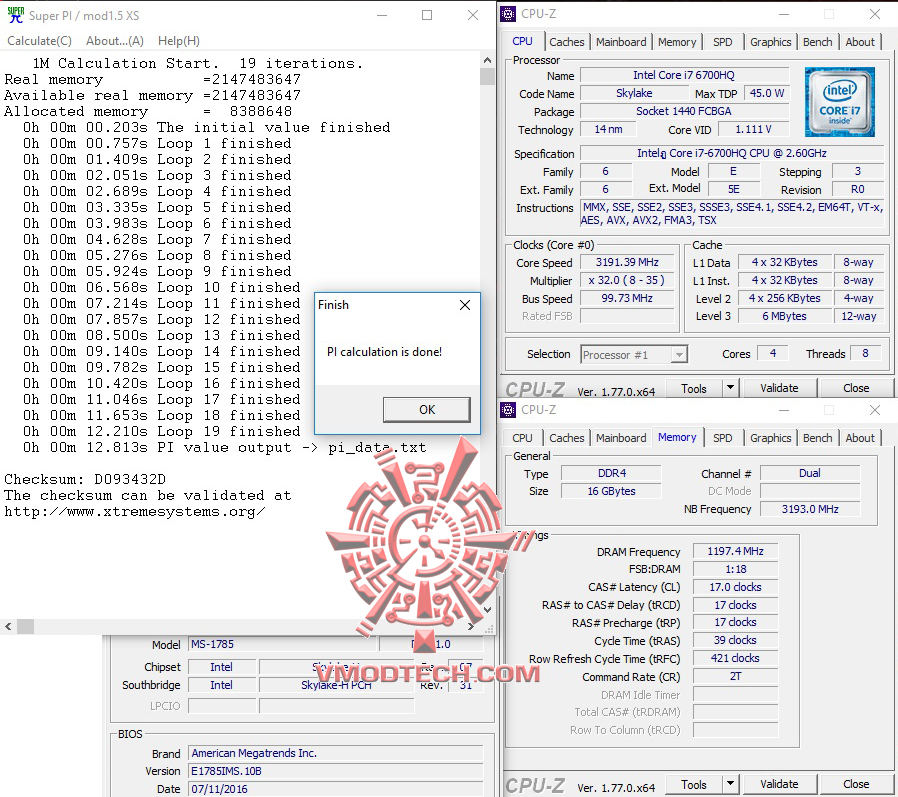Click the memory Type value DDR4

[x=611, y=474]
